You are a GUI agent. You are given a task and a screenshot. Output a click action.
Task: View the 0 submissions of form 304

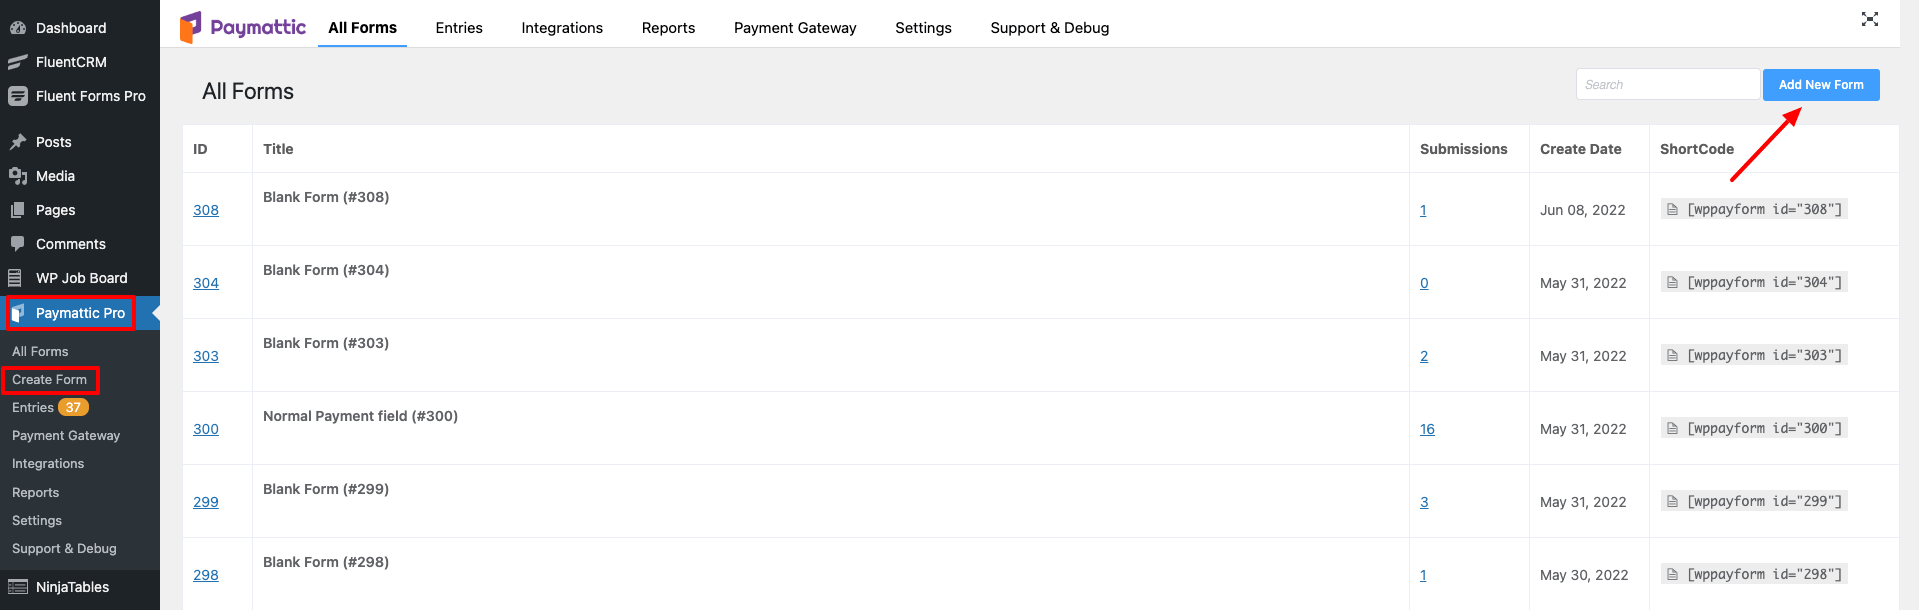tap(1424, 283)
